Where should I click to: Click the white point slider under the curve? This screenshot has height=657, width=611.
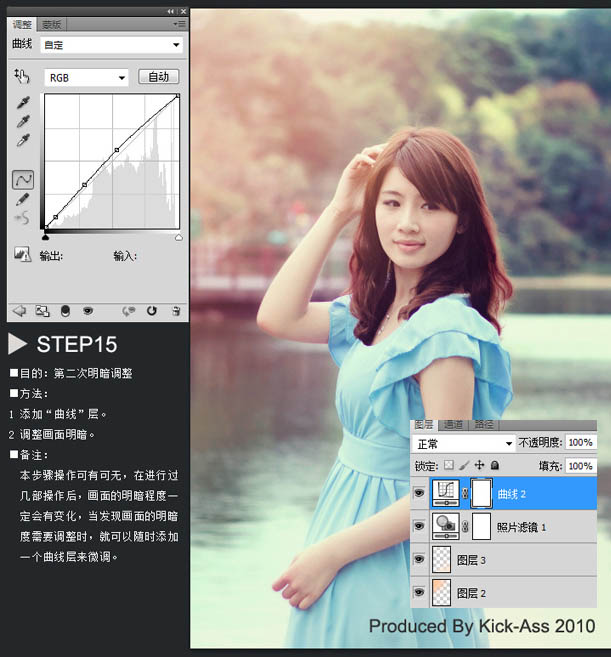[178, 238]
